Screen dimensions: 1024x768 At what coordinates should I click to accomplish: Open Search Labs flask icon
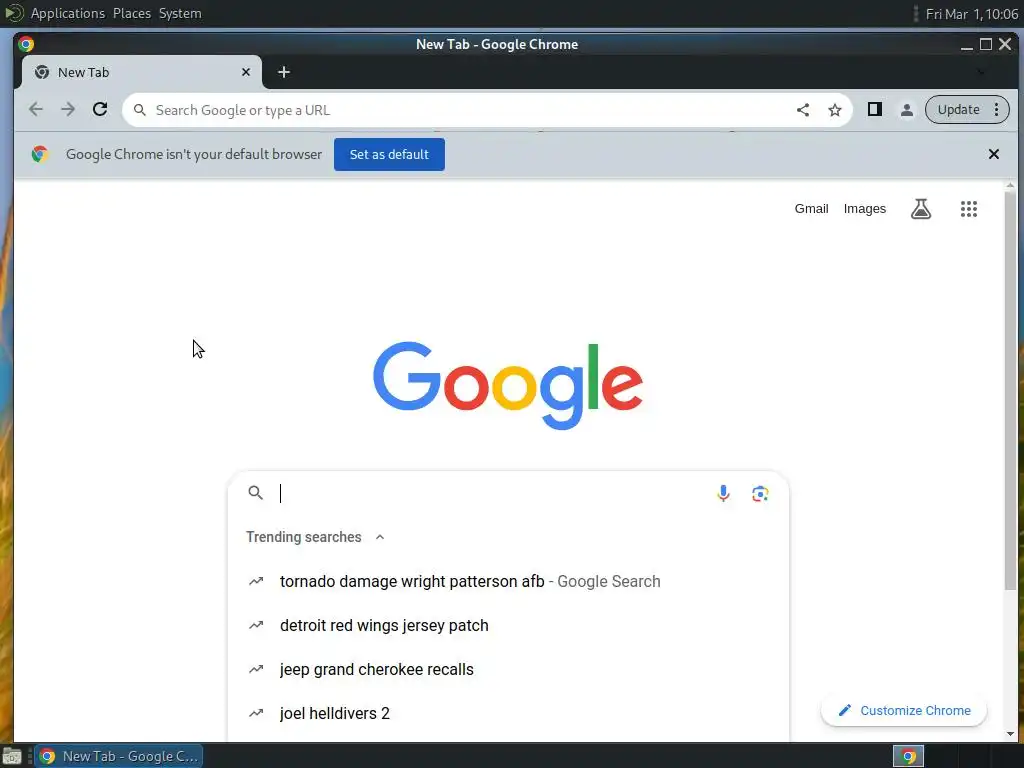tap(921, 209)
